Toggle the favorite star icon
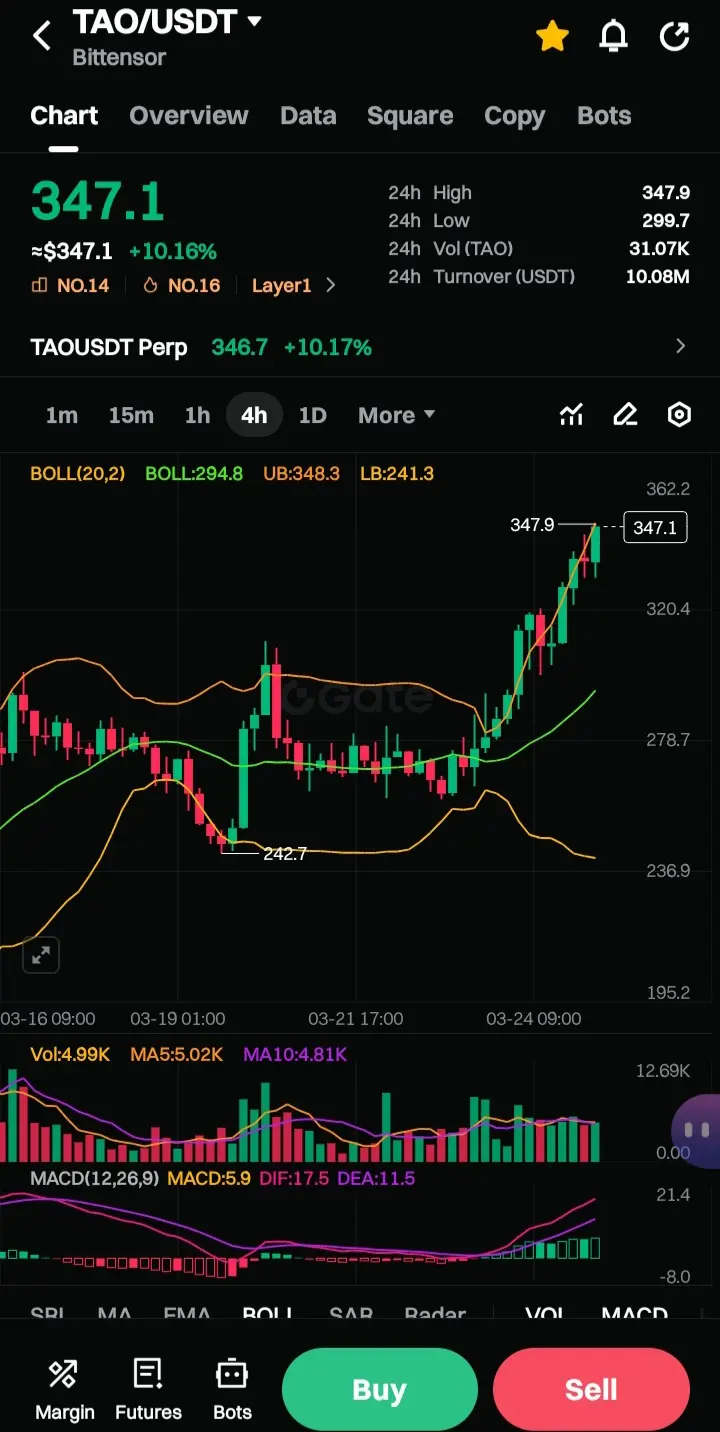 [552, 37]
